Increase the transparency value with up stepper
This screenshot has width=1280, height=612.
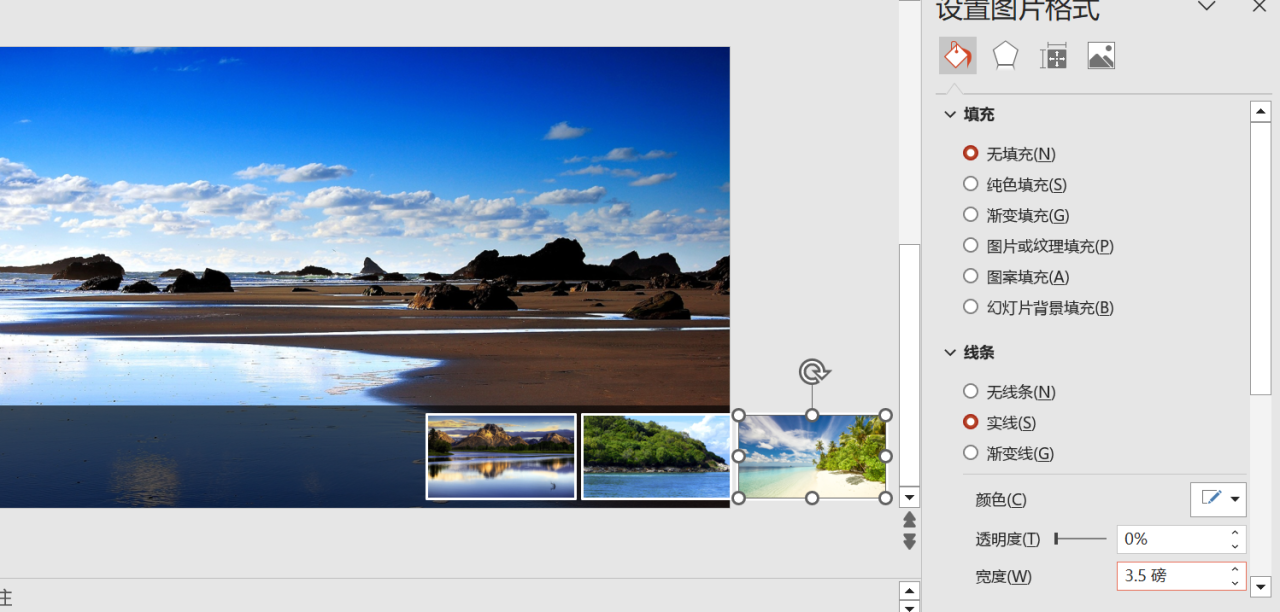click(1235, 533)
